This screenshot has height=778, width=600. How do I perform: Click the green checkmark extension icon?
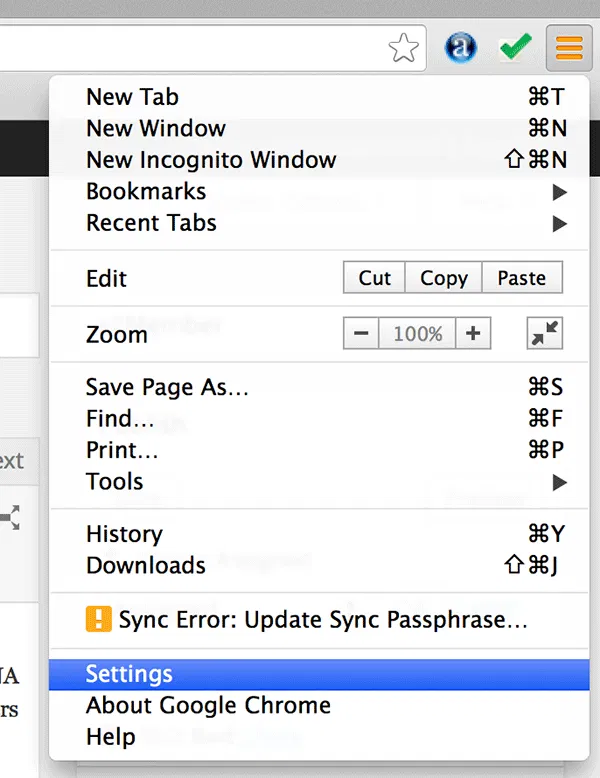click(515, 47)
